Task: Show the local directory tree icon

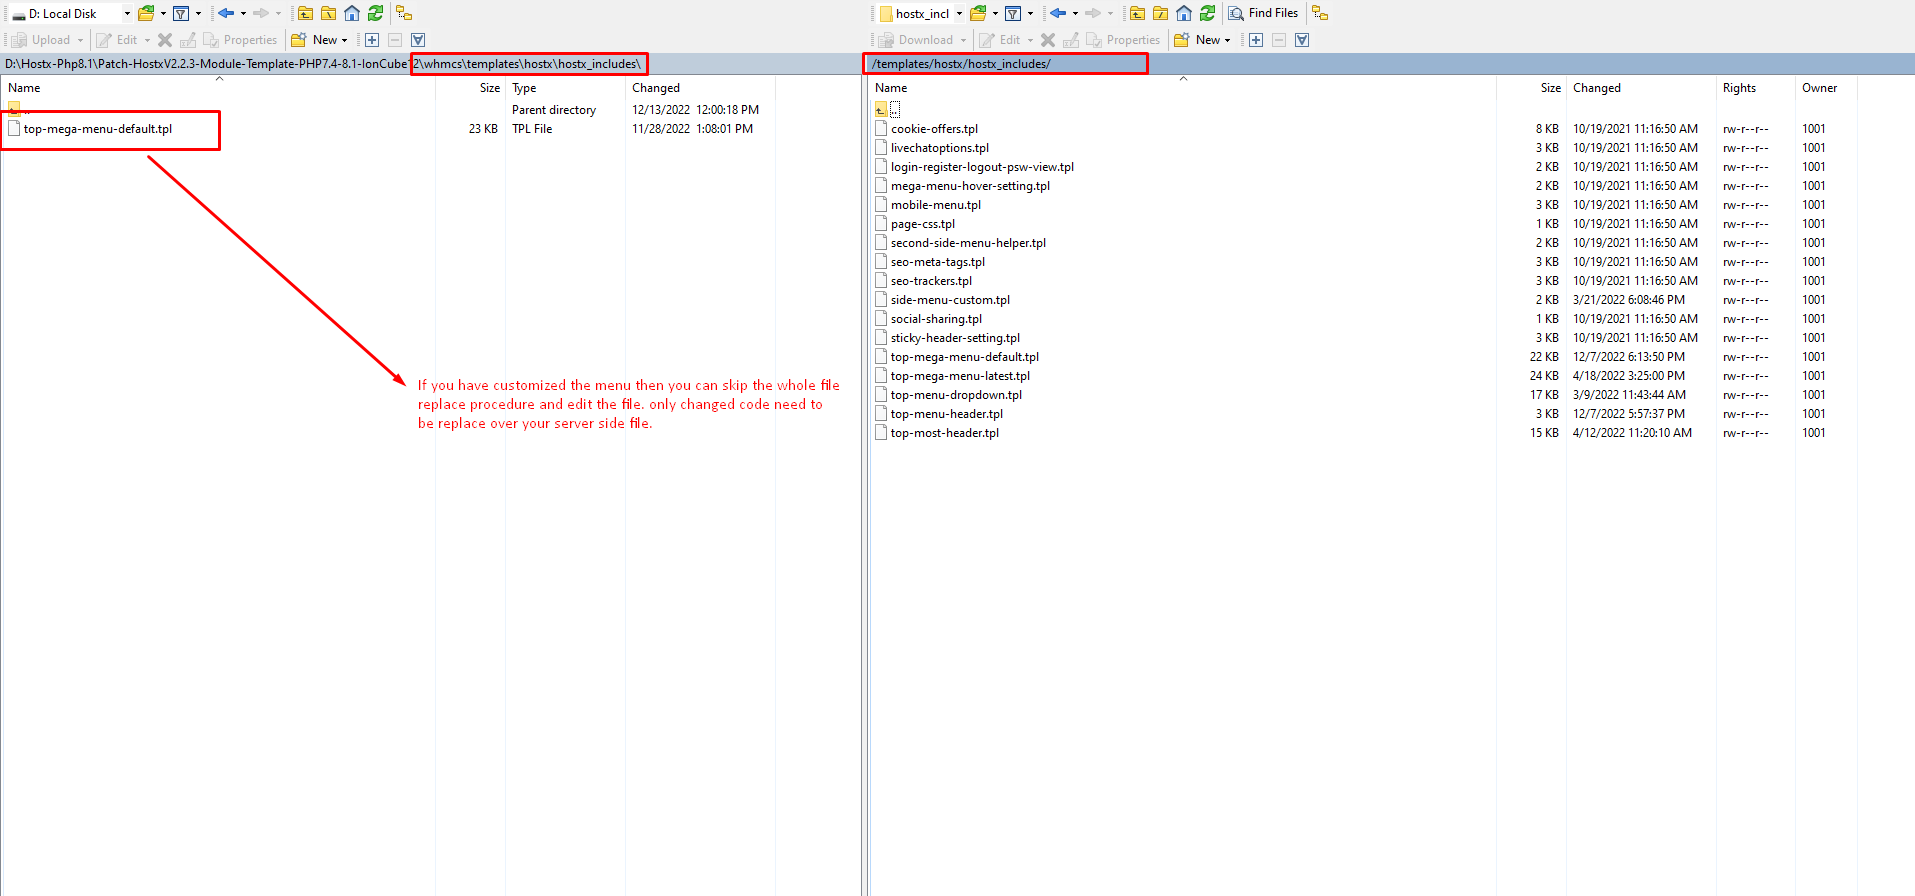Action: click(404, 13)
